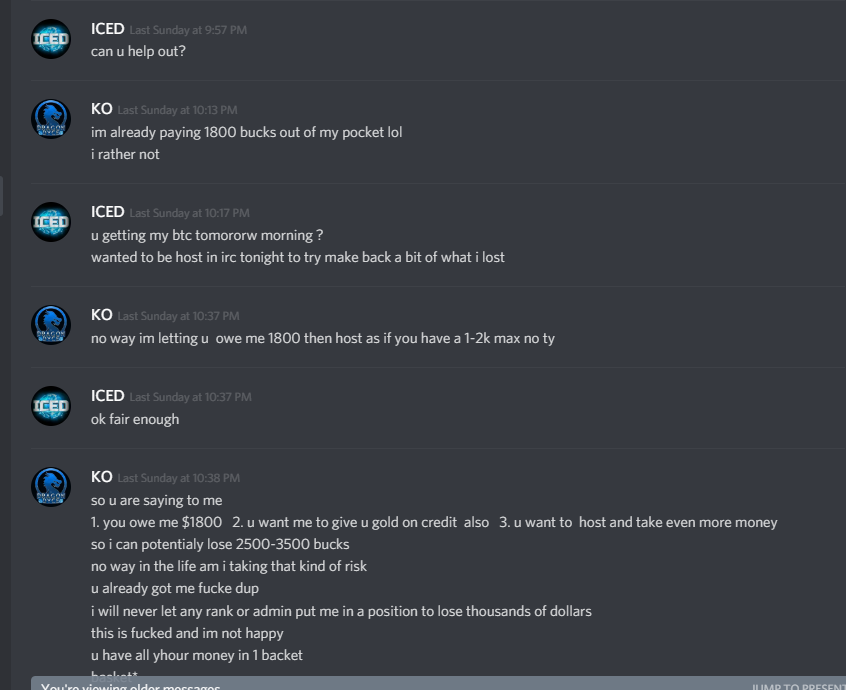Click 'You're viewing older messages' bar
The height and width of the screenshot is (690, 846).
click(438, 683)
